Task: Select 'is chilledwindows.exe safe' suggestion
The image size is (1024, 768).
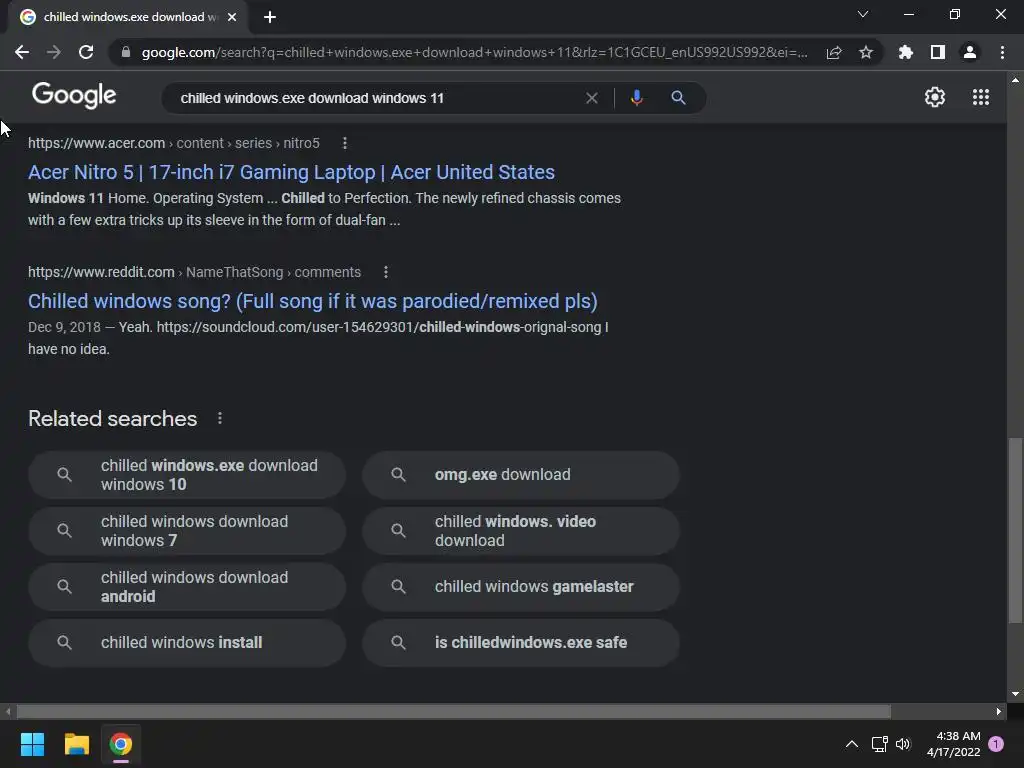Action: click(x=520, y=643)
